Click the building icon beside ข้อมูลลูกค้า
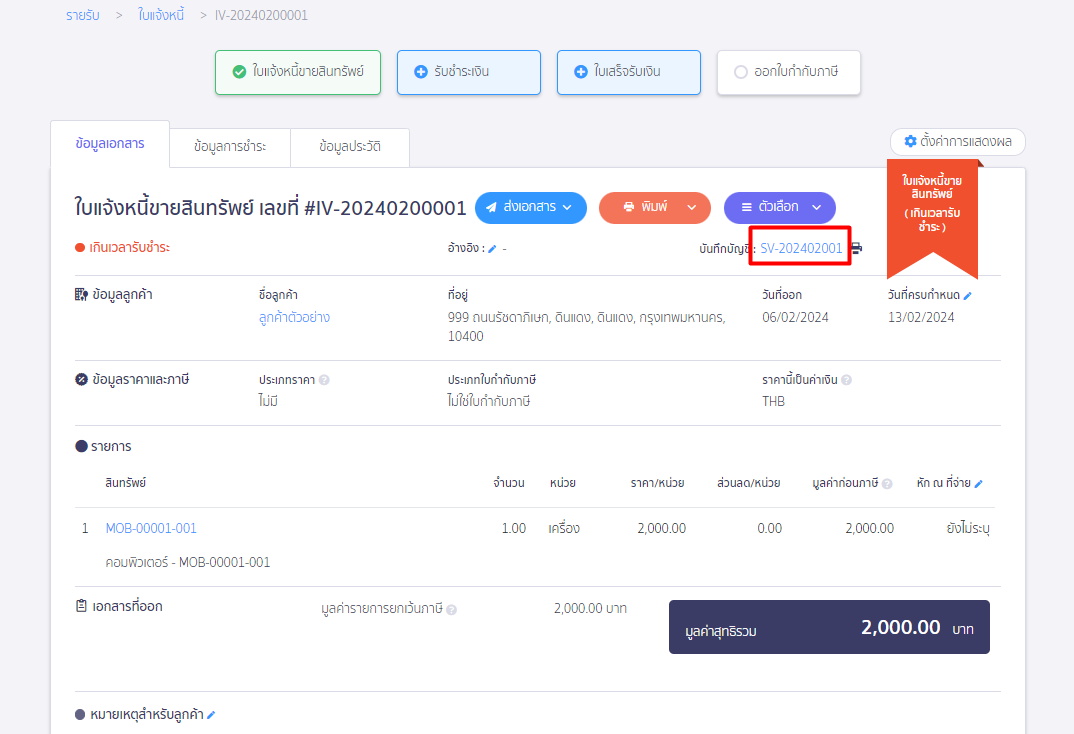Viewport: 1074px width, 734px height. (81, 295)
